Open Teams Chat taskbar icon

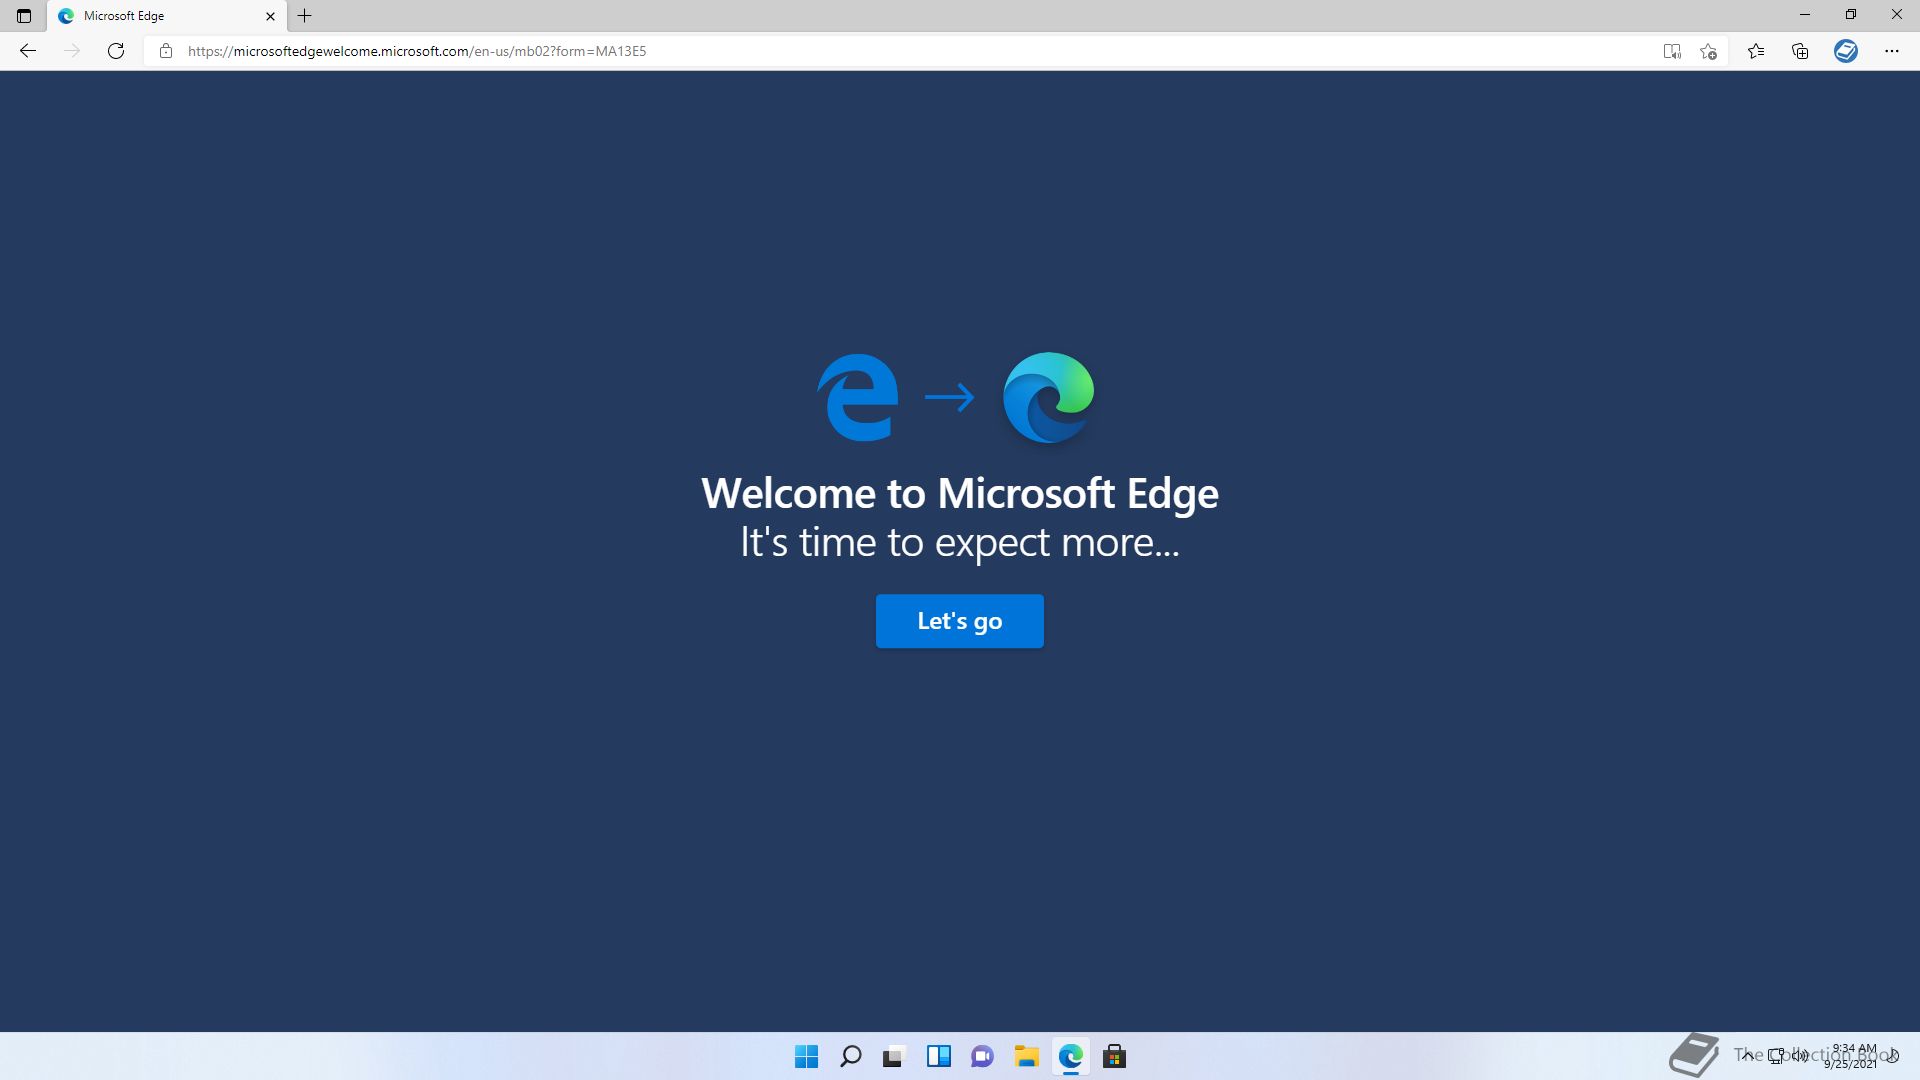(982, 1057)
